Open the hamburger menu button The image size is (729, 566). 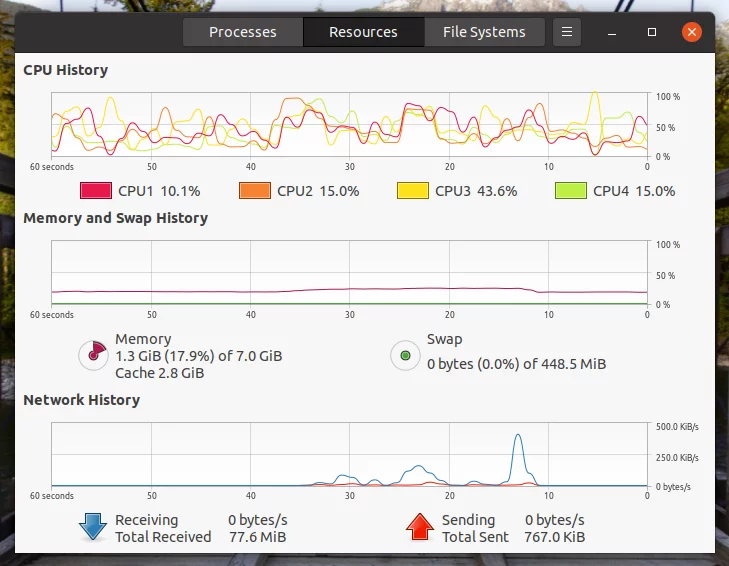(567, 32)
